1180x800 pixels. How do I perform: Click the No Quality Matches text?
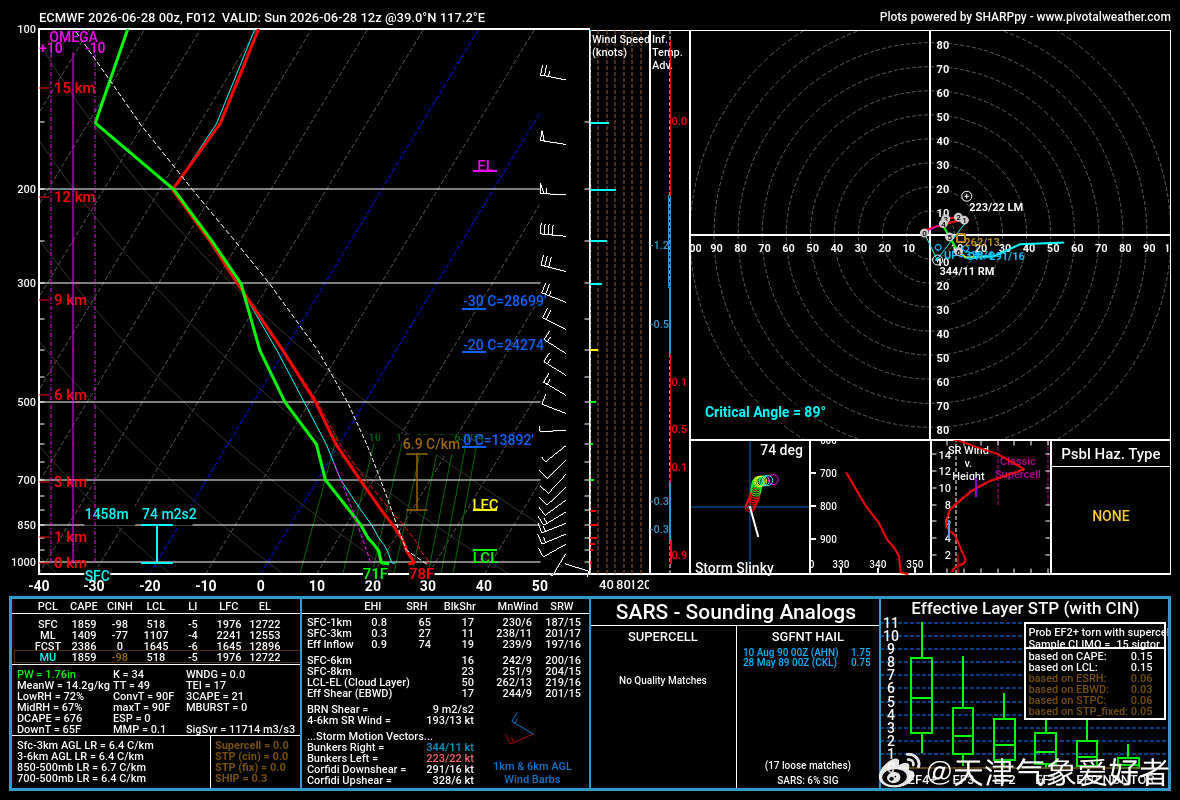tap(662, 680)
